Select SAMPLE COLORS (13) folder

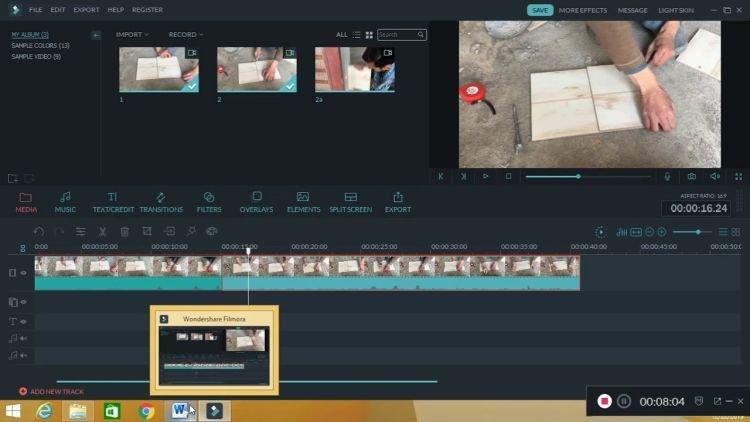(41, 45)
